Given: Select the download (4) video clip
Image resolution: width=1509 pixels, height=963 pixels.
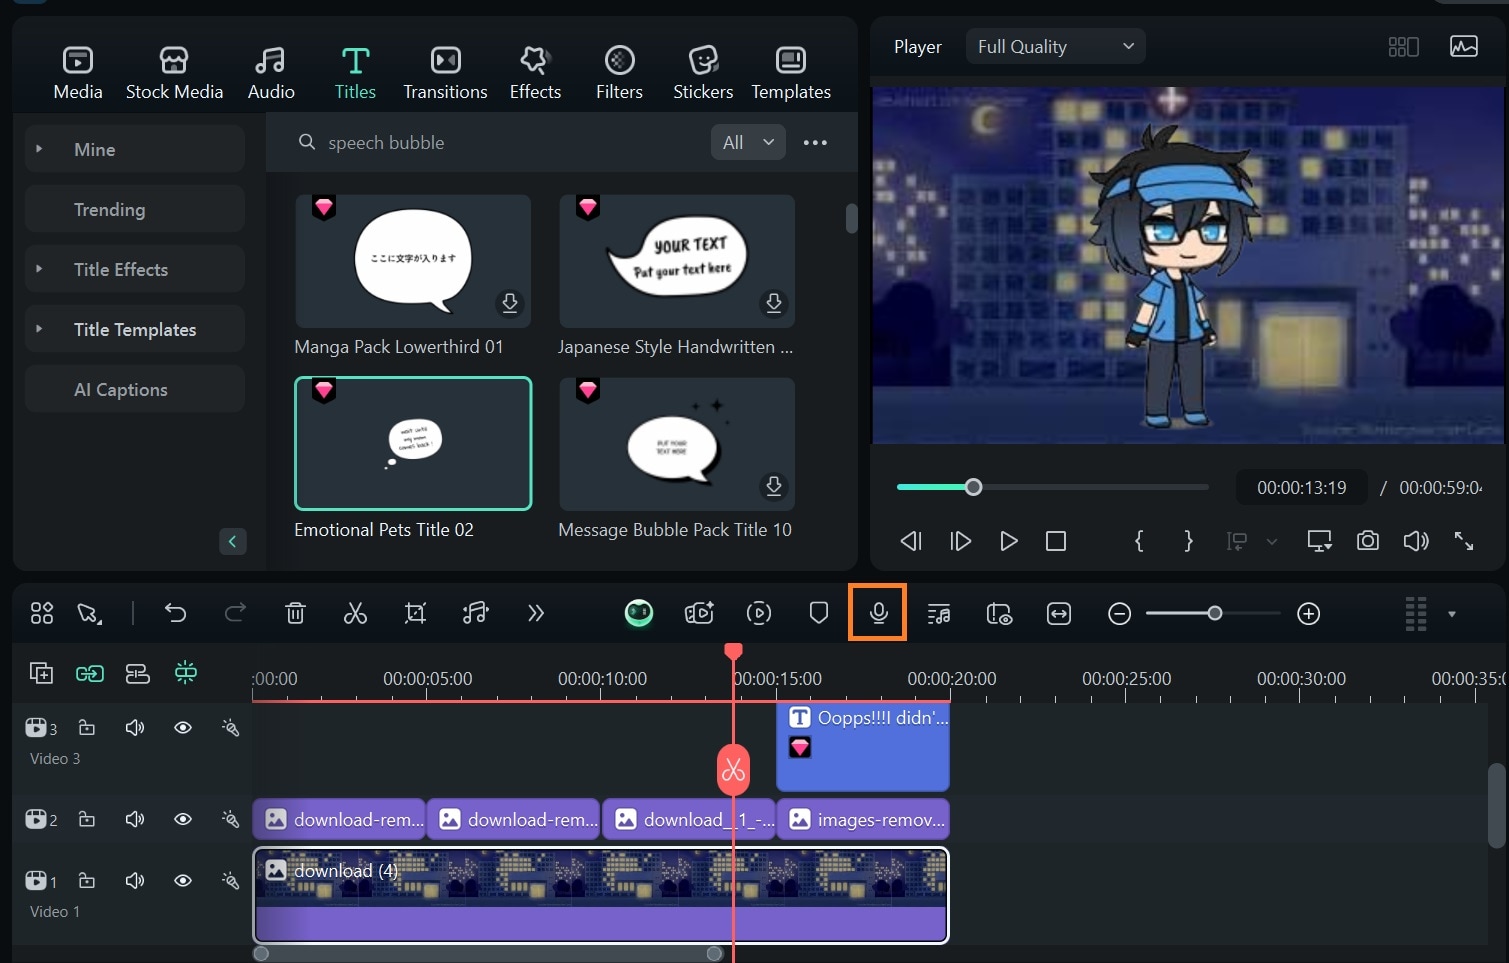Looking at the screenshot, I should pyautogui.click(x=601, y=895).
